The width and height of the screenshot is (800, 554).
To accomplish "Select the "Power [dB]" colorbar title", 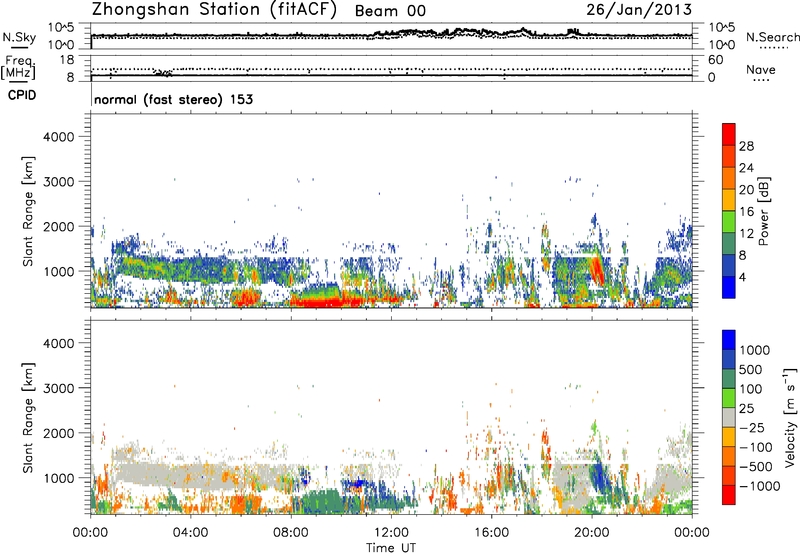I will point(763,211).
